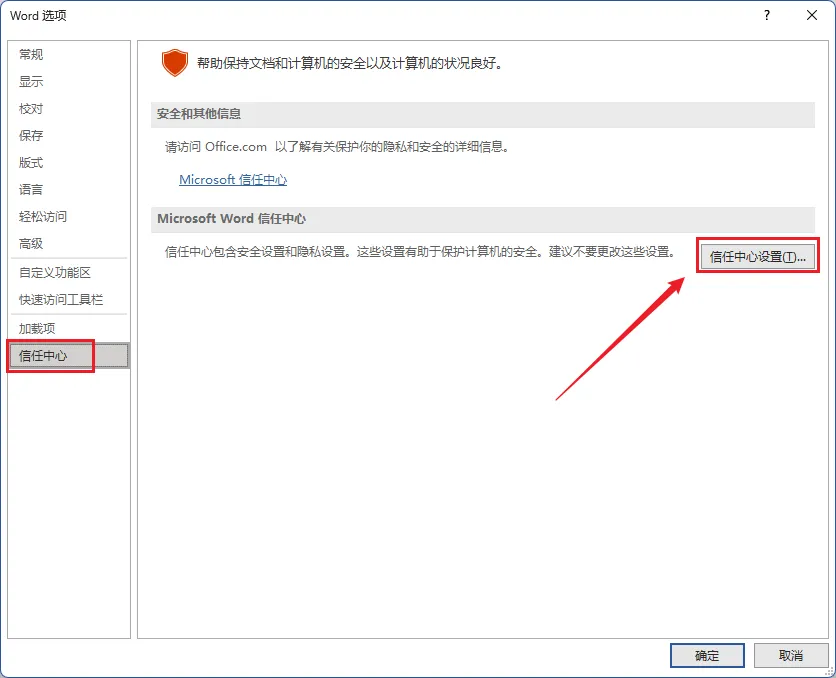The height and width of the screenshot is (678, 836).
Task: Close the Word 选项 dialog
Action: 811,15
